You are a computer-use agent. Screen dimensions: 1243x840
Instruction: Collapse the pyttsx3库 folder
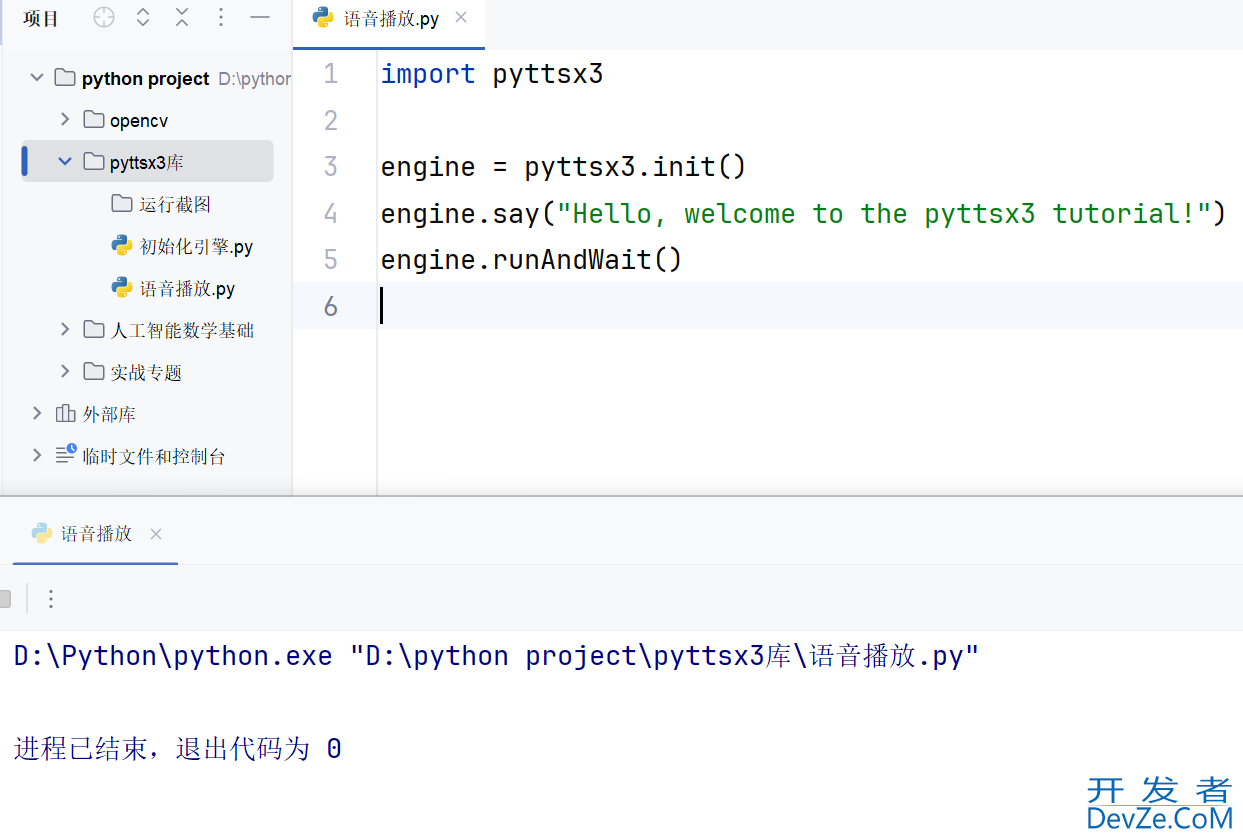pyautogui.click(x=65, y=162)
